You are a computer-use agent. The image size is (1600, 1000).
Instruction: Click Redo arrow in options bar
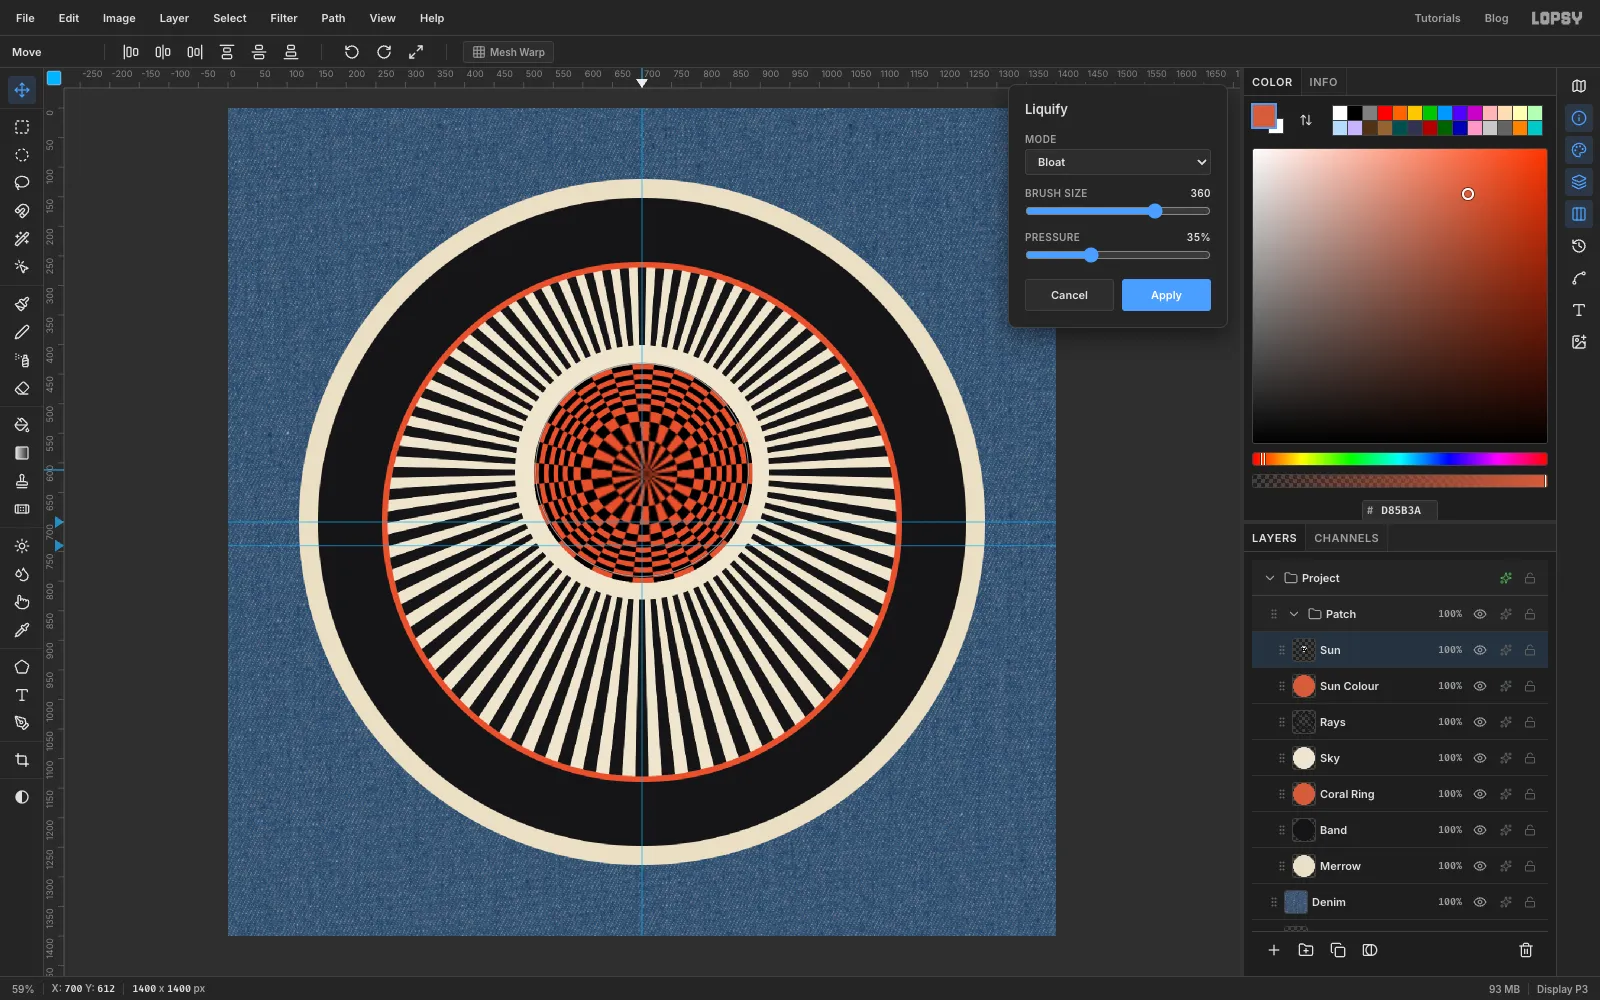click(384, 52)
